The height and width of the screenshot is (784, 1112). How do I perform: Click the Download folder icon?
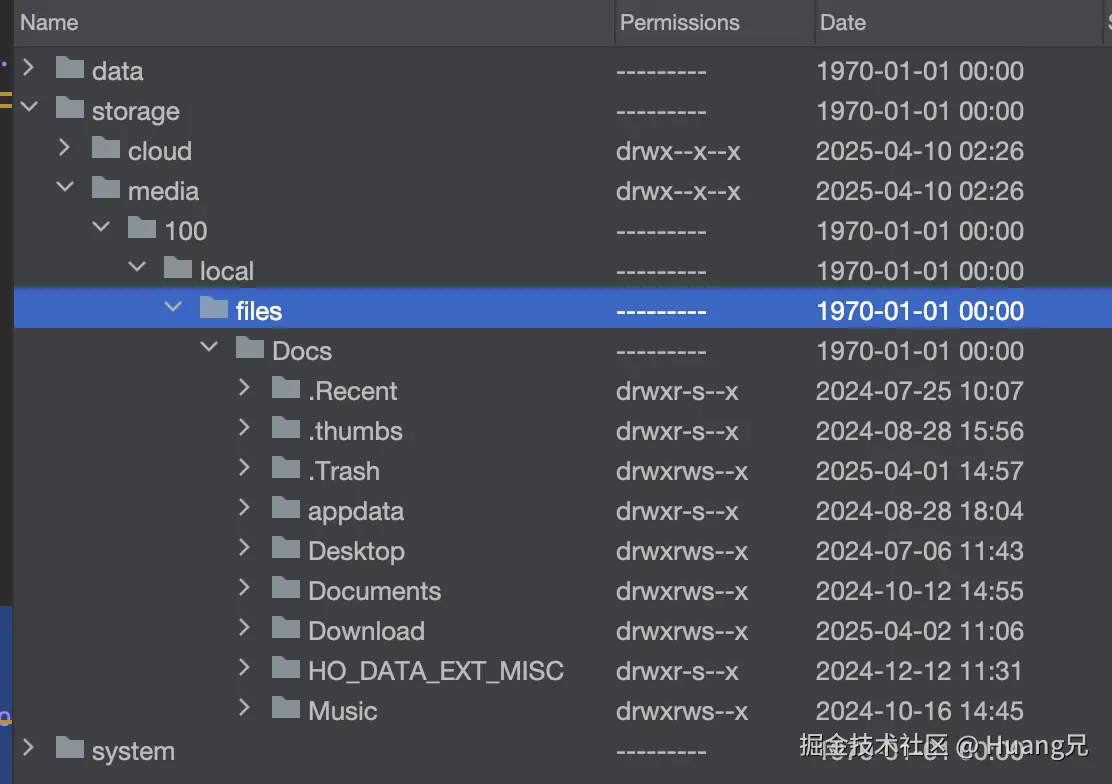[285, 630]
